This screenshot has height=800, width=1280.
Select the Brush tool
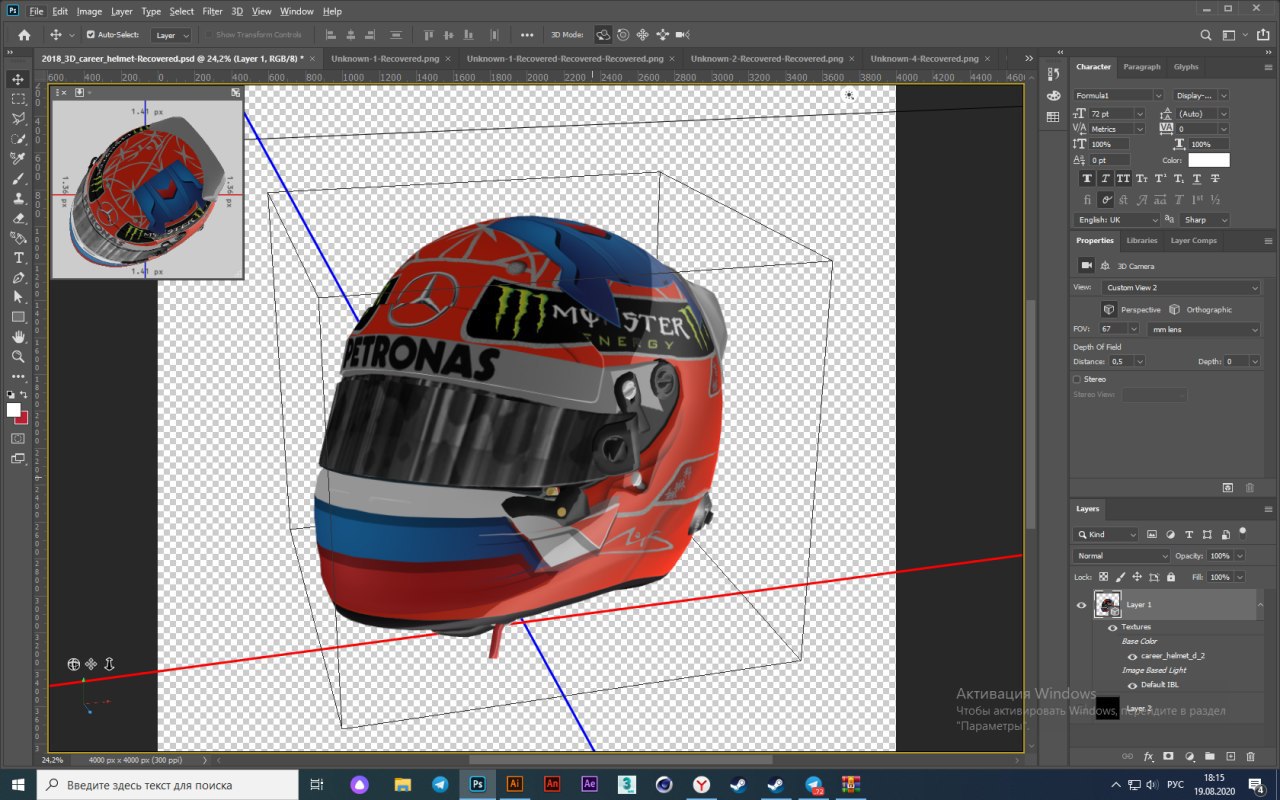point(18,178)
